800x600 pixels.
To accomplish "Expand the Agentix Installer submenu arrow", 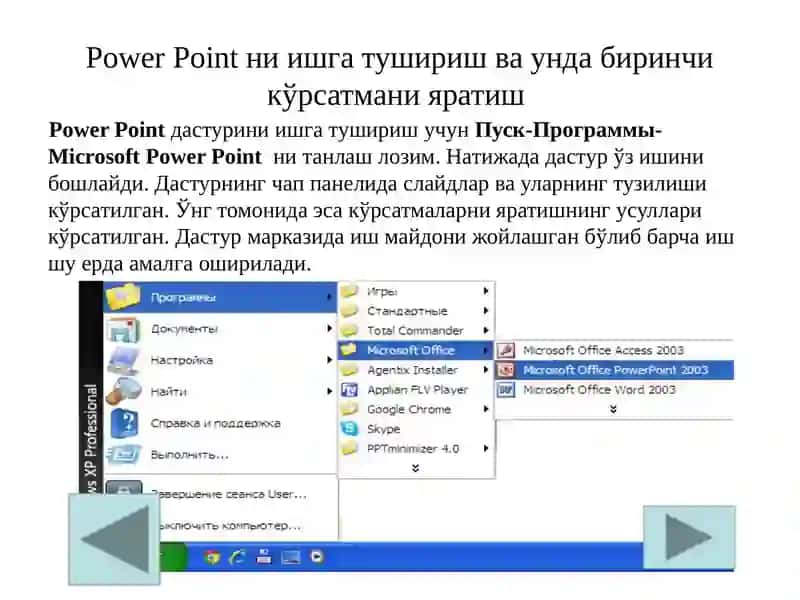I will pos(486,369).
